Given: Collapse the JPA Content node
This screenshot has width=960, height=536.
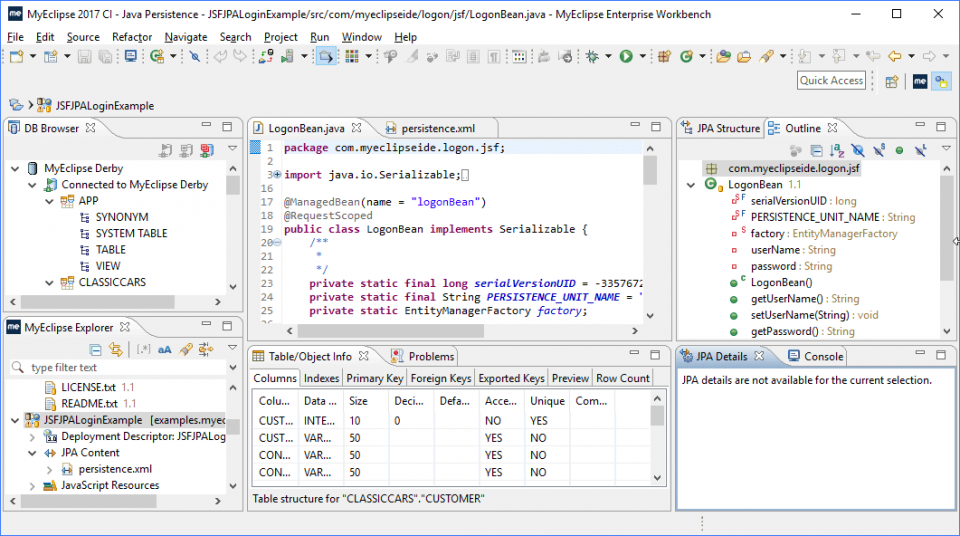Looking at the screenshot, I should point(32,453).
